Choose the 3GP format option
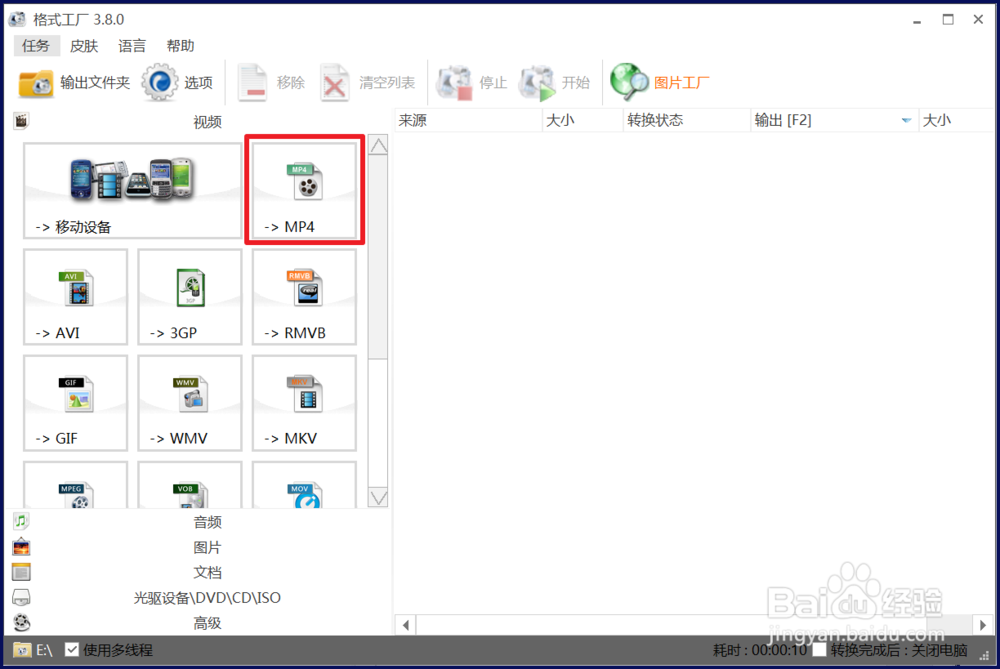Viewport: 1000px width, 669px height. (x=189, y=296)
